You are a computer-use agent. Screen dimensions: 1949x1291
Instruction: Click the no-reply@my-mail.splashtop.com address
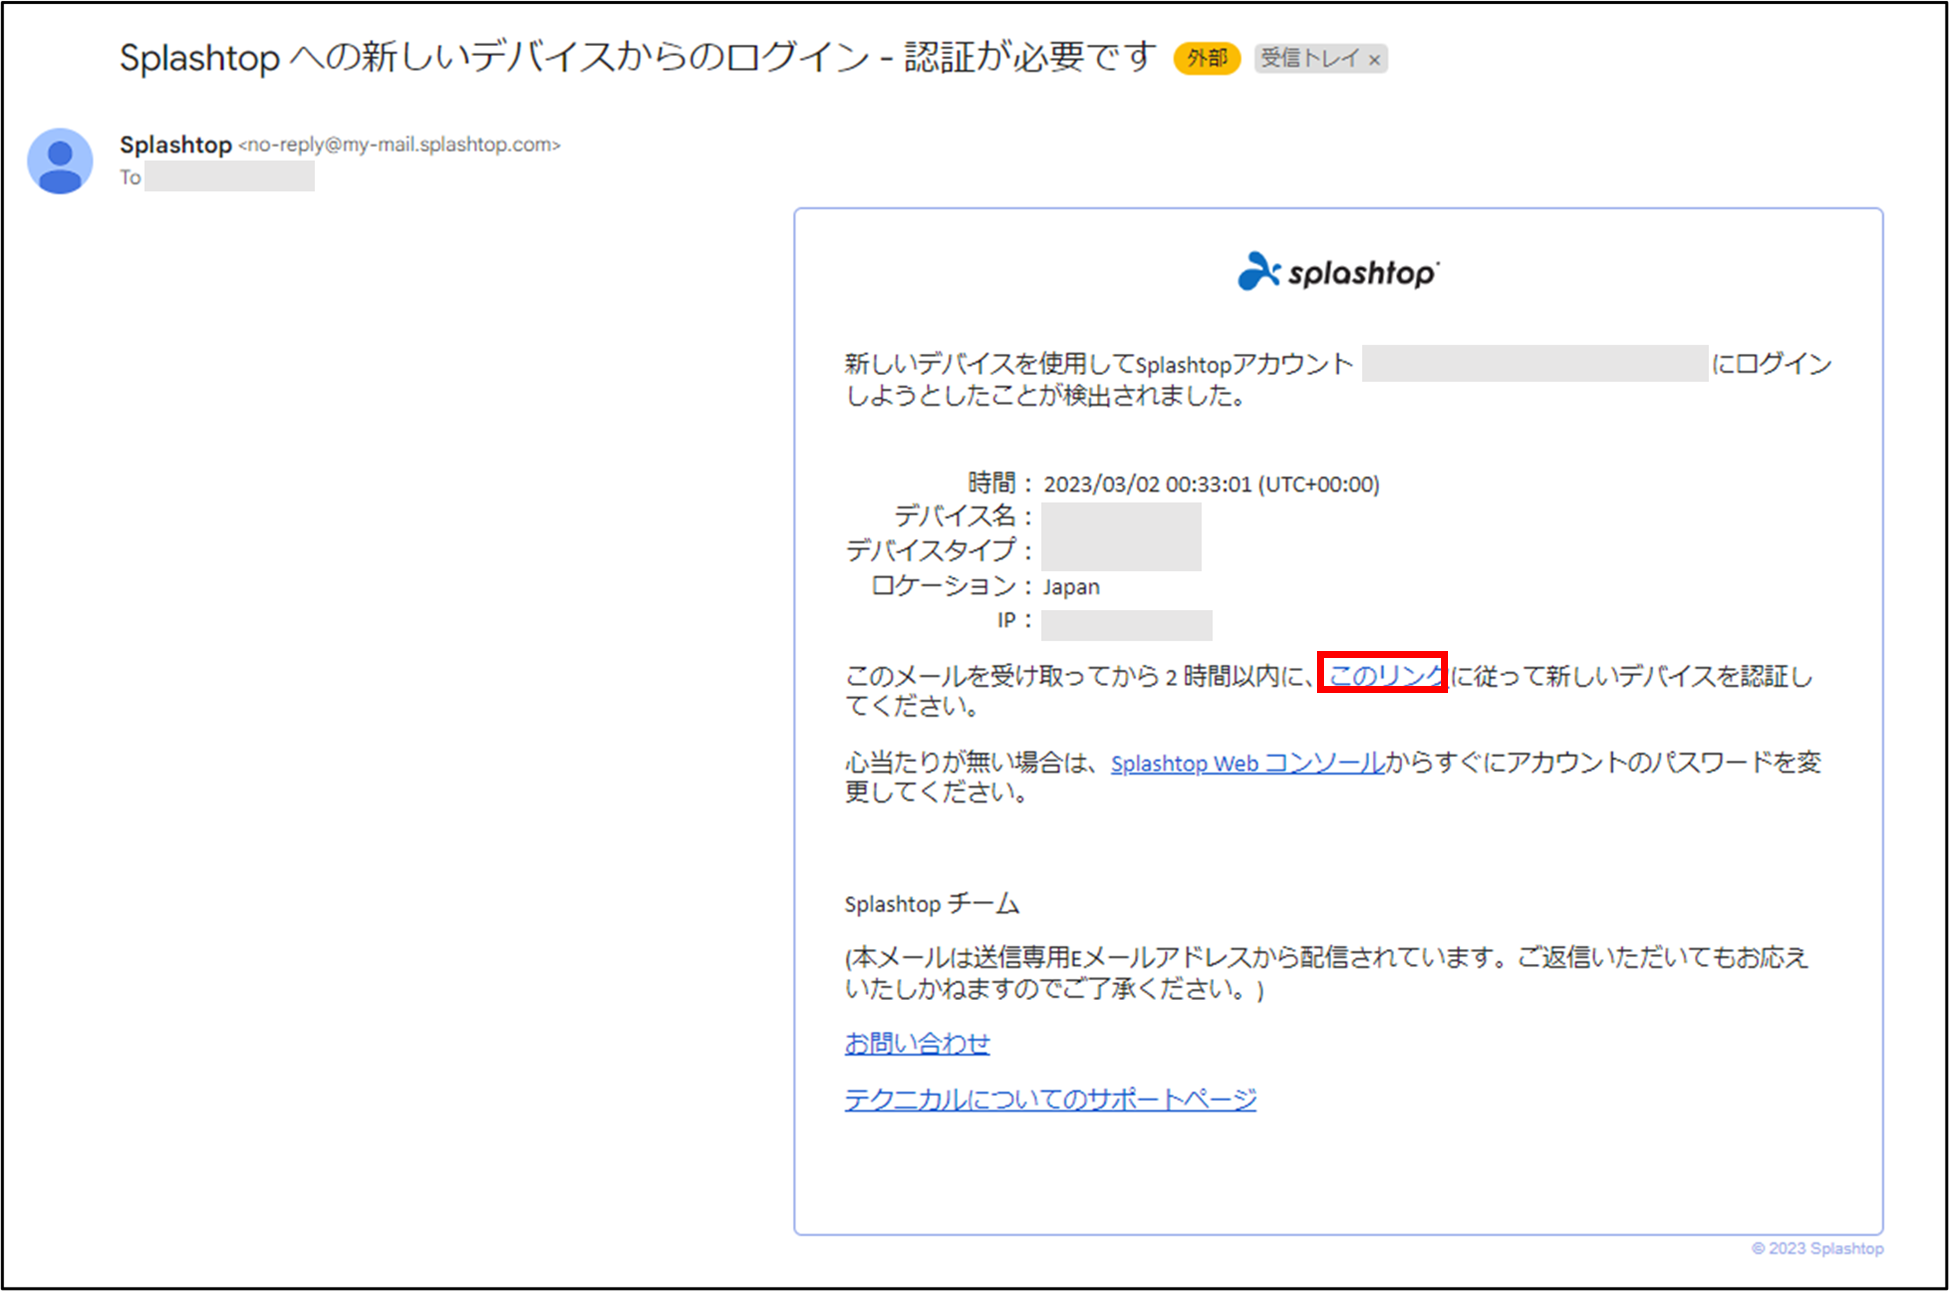pyautogui.click(x=400, y=145)
